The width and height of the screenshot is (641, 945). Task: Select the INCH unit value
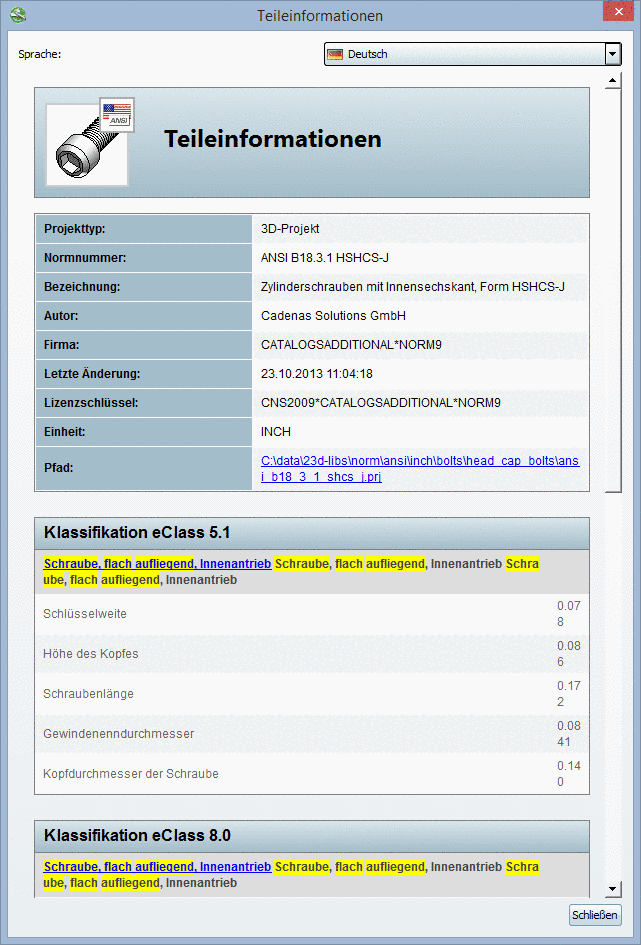coord(276,432)
